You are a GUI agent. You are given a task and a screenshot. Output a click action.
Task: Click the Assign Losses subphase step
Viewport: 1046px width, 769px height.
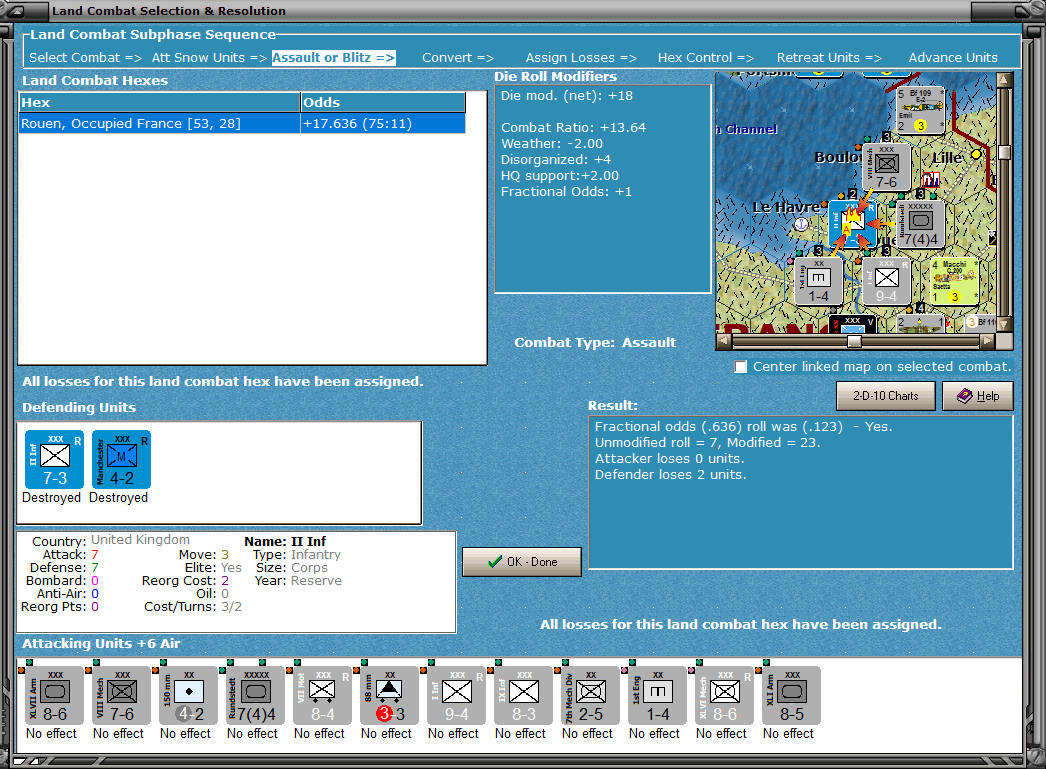coord(581,58)
